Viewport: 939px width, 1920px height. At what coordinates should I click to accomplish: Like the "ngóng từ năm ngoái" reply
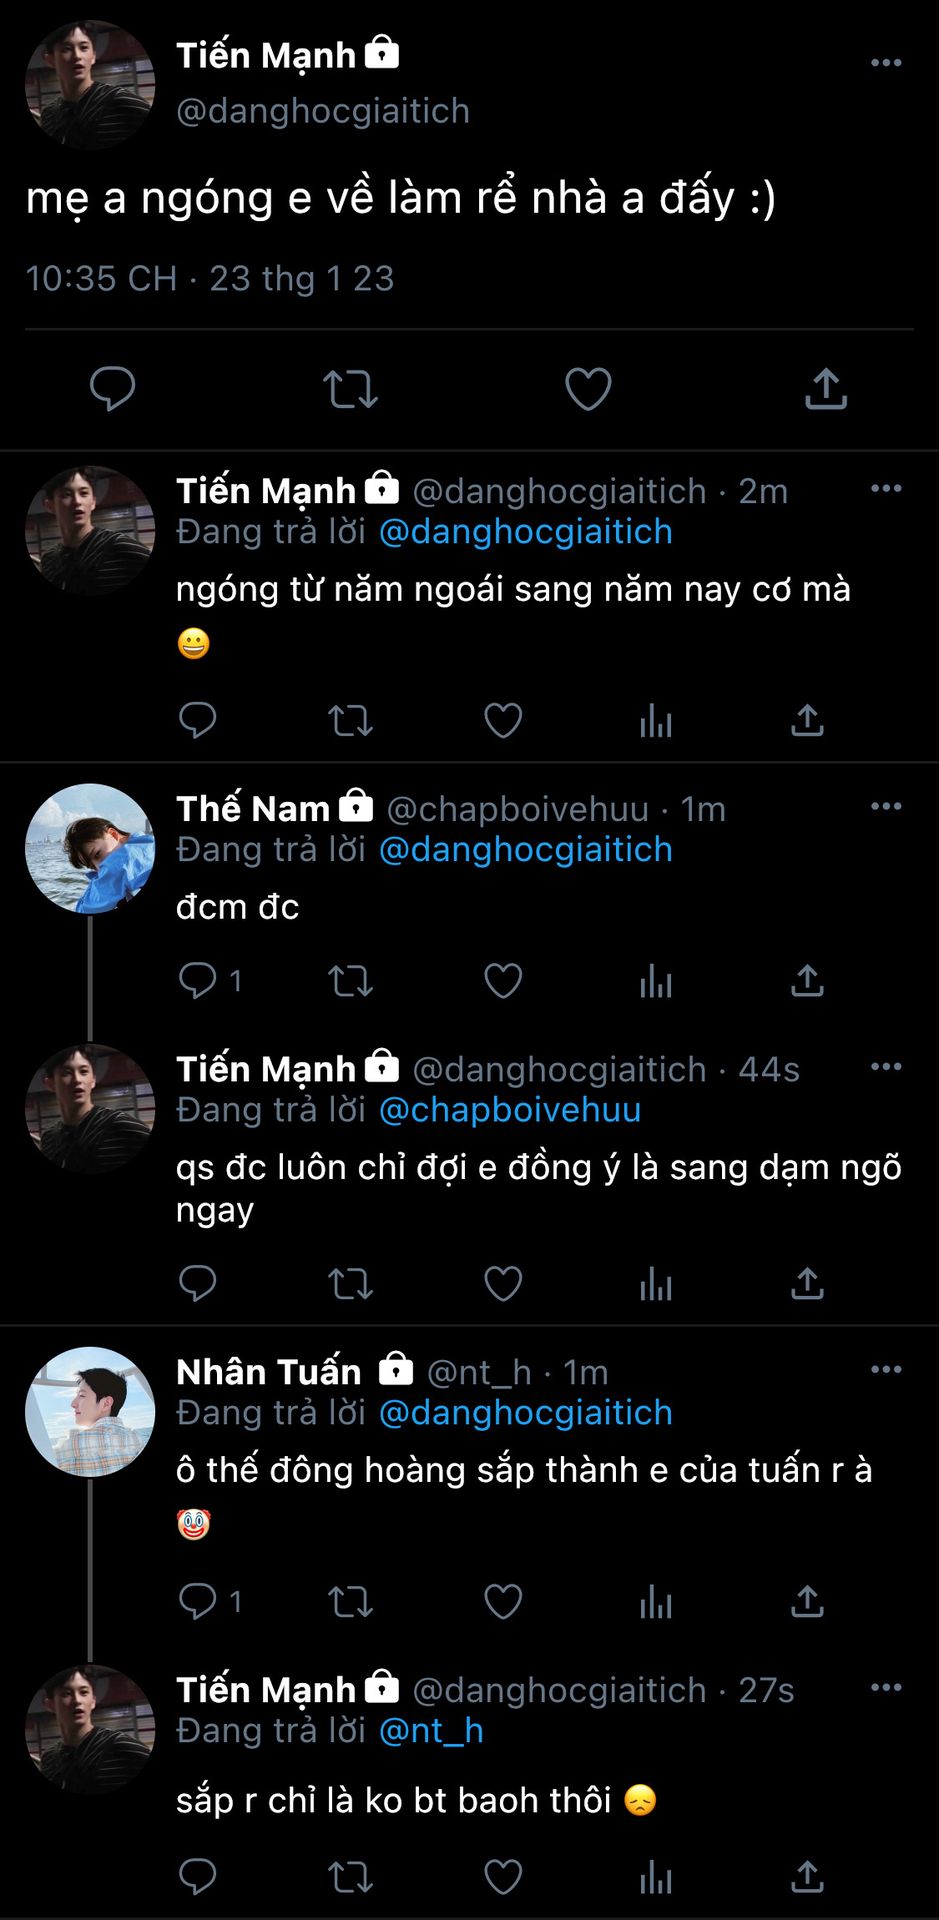coord(503,721)
